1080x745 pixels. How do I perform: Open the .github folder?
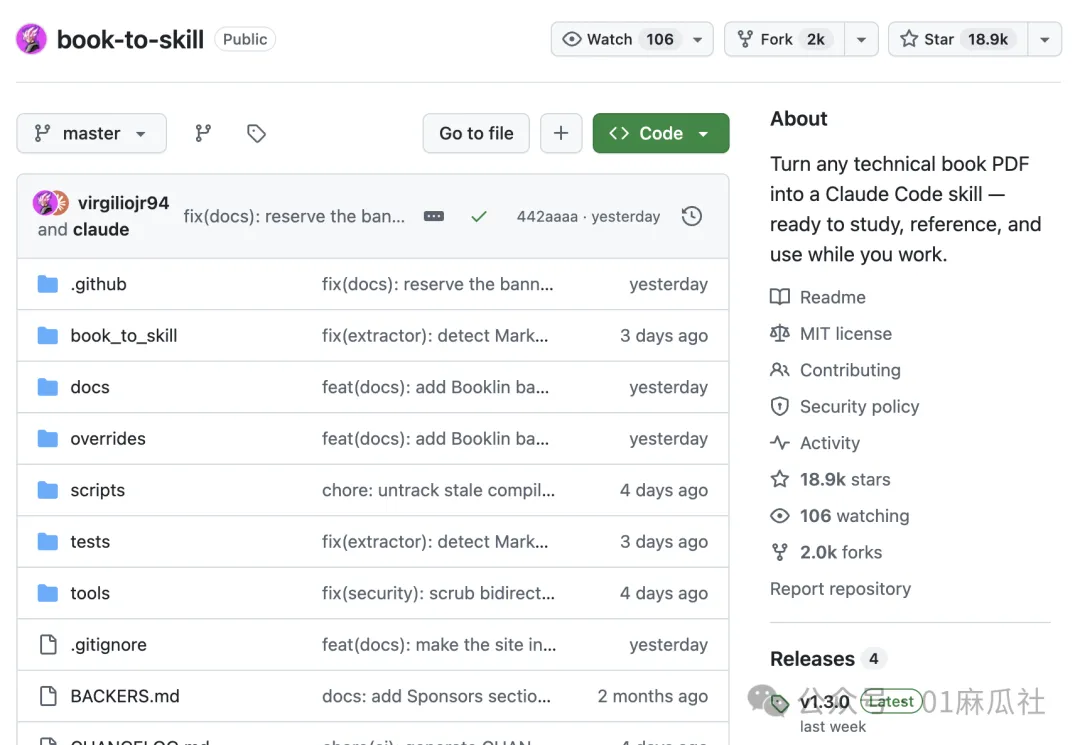pos(98,284)
